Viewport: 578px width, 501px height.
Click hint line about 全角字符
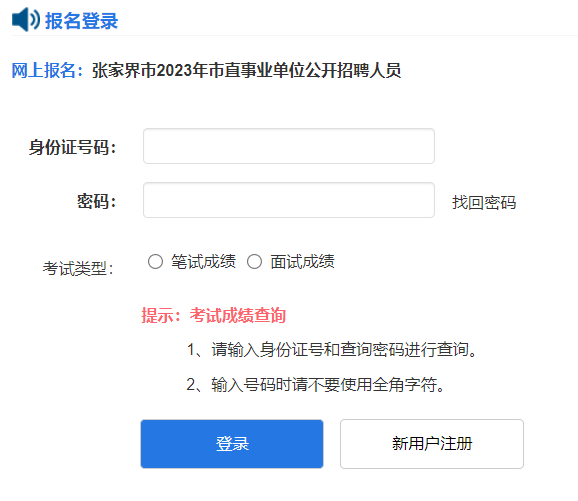coord(316,385)
